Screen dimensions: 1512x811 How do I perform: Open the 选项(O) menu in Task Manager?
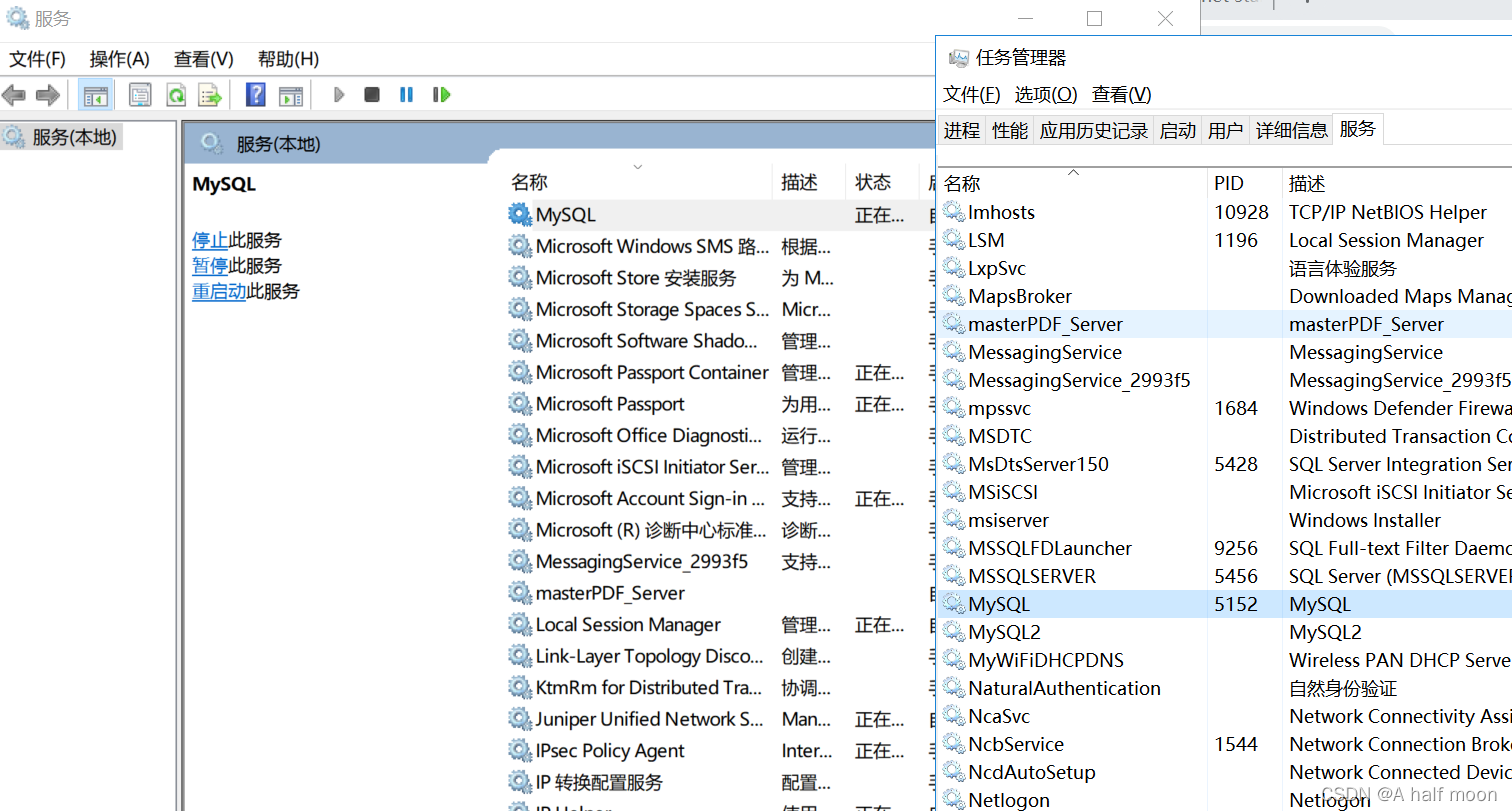[x=1046, y=94]
